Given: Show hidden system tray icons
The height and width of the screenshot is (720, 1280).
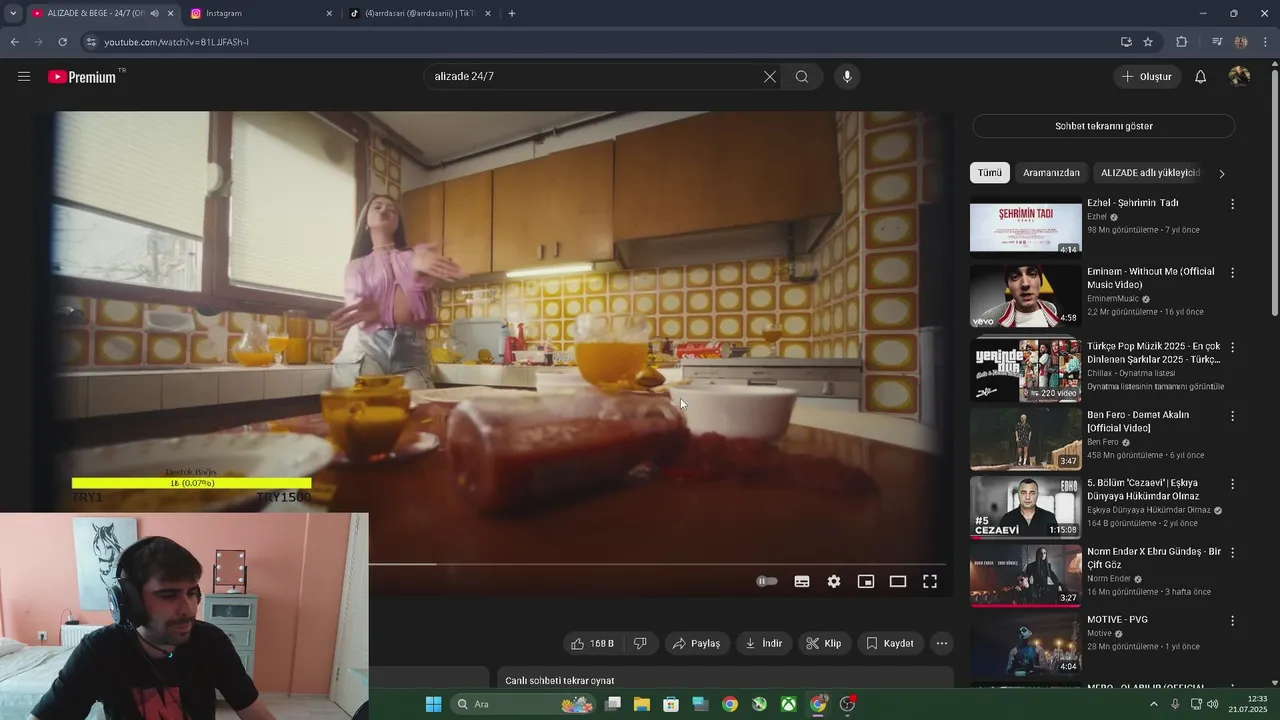Looking at the screenshot, I should pos(1153,704).
